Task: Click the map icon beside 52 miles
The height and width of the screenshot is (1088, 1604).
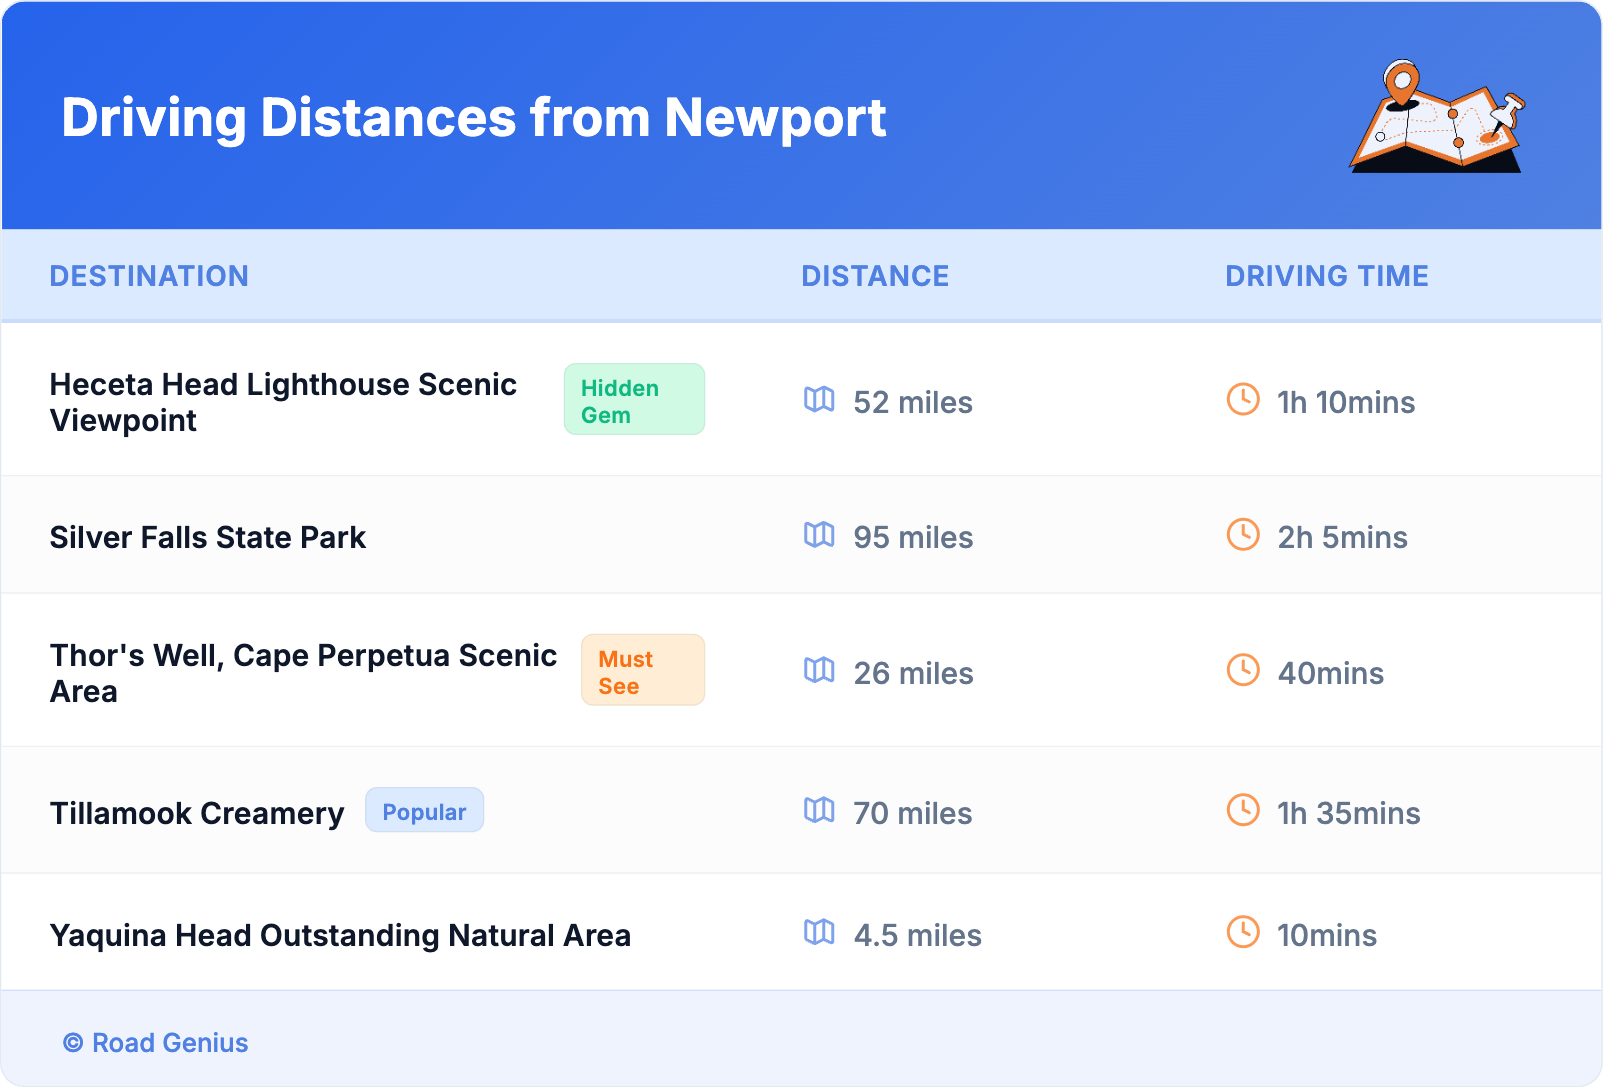Action: click(819, 400)
